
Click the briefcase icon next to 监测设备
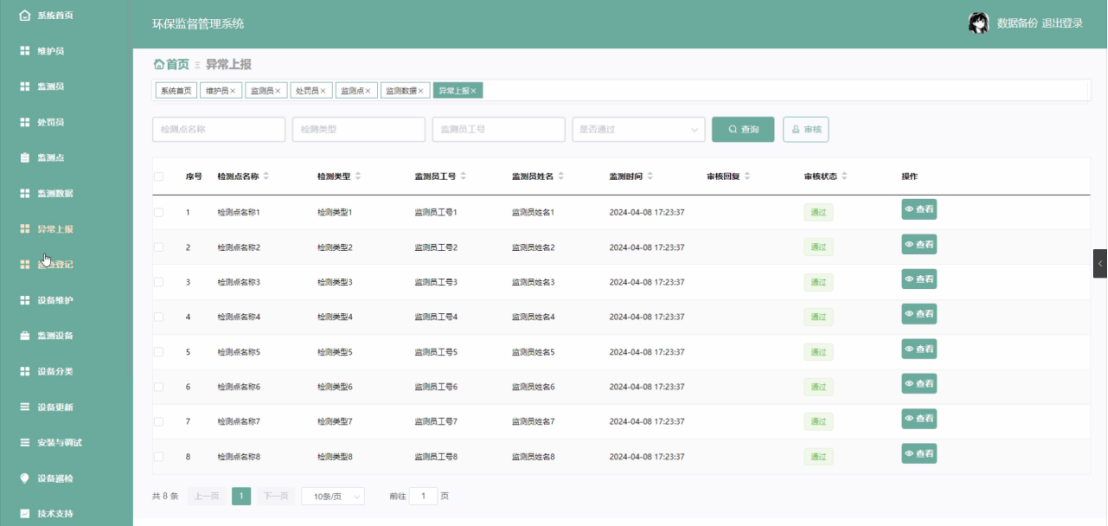(x=25, y=336)
